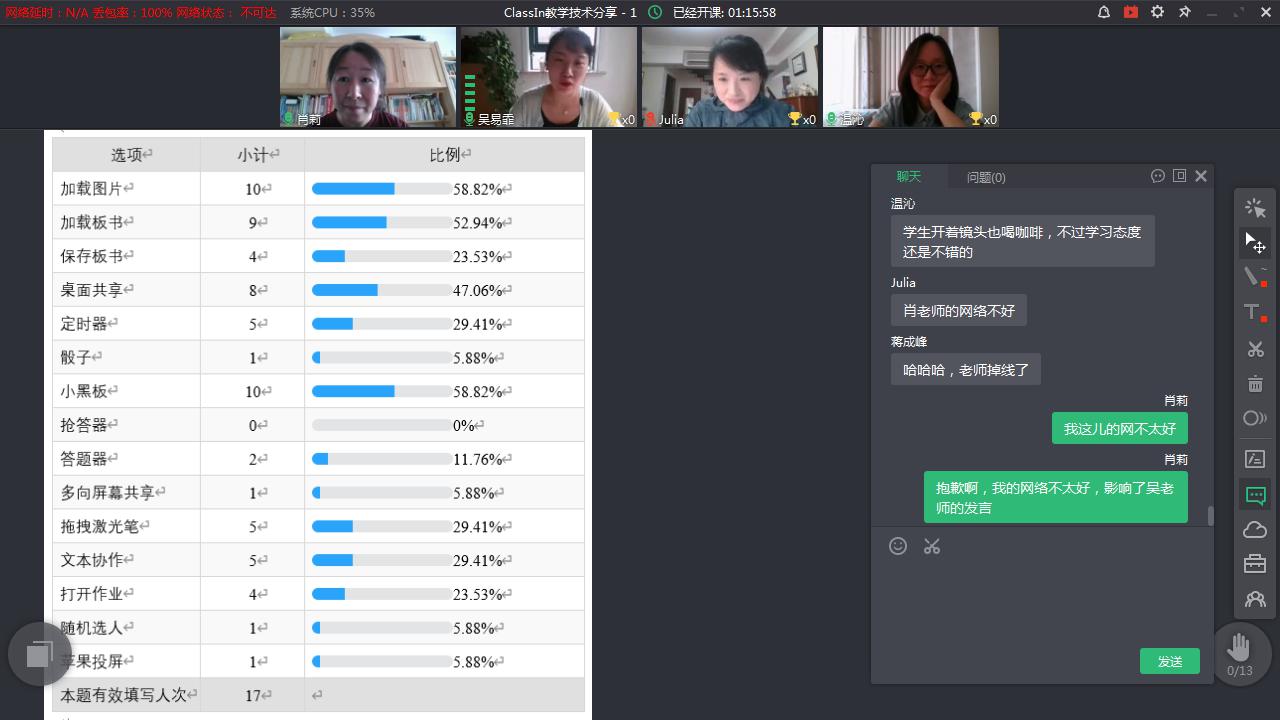Open the settings gear menu
This screenshot has height=720, width=1280.
[1157, 12]
